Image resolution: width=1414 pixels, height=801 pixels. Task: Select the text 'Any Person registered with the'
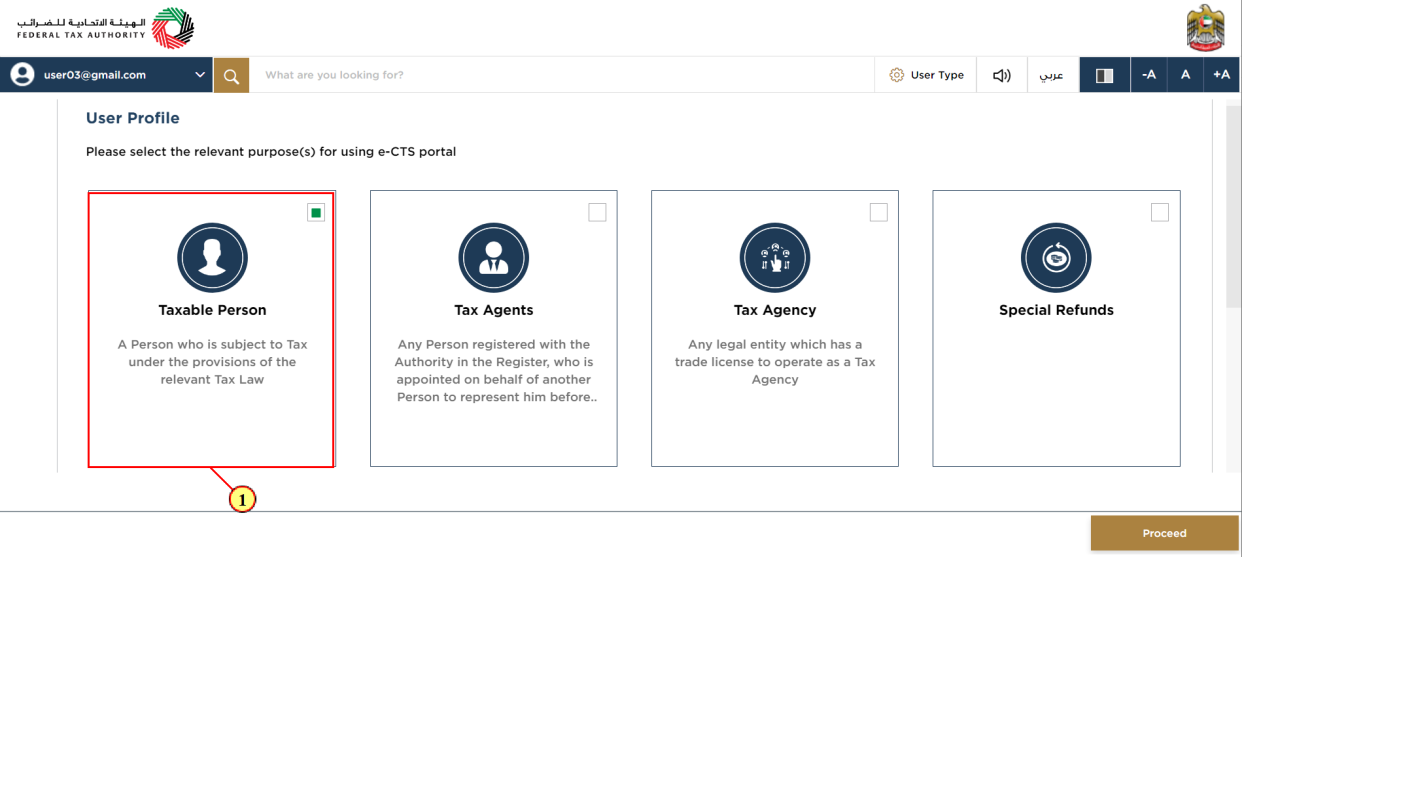tap(494, 344)
